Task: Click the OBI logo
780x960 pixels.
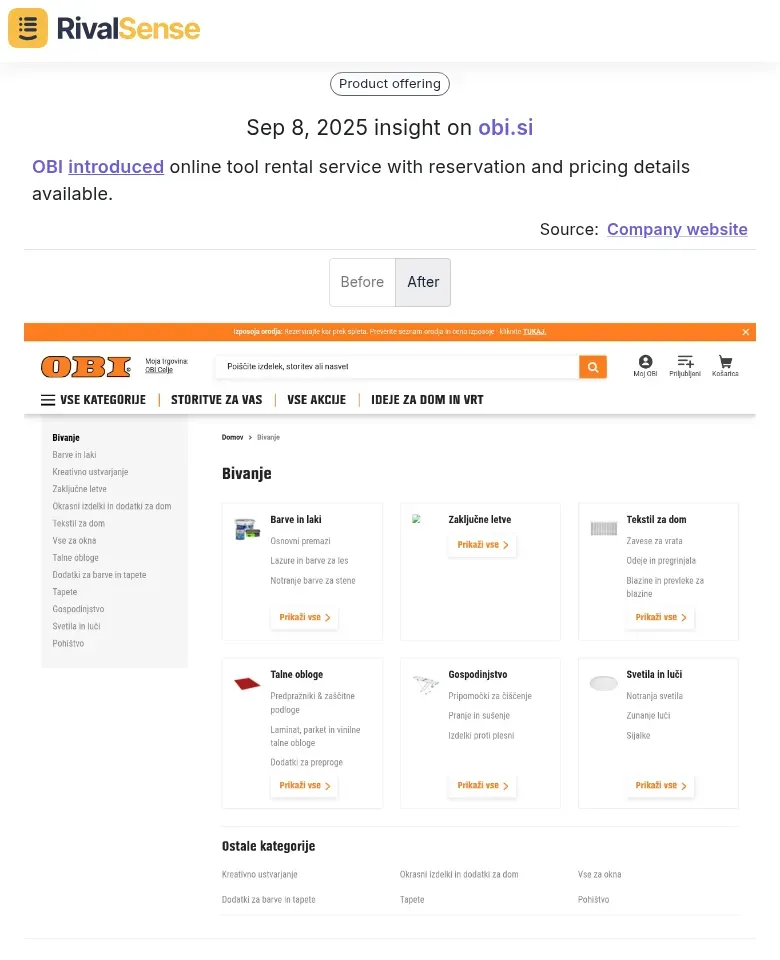Action: coord(86,366)
